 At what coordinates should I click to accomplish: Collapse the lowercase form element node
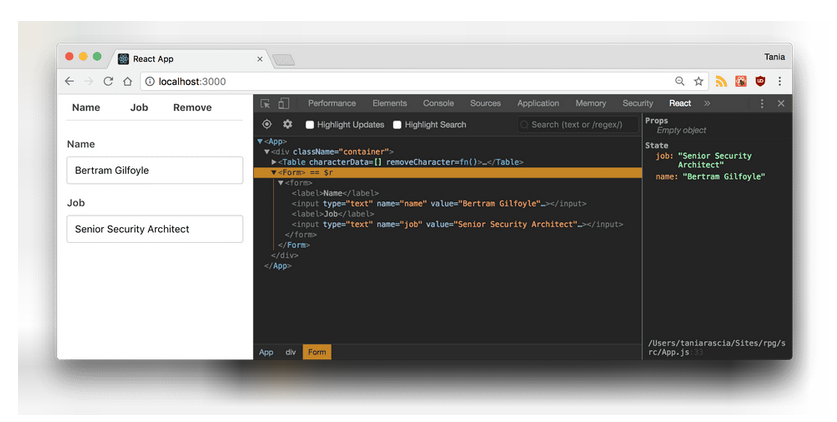pyautogui.click(x=281, y=182)
